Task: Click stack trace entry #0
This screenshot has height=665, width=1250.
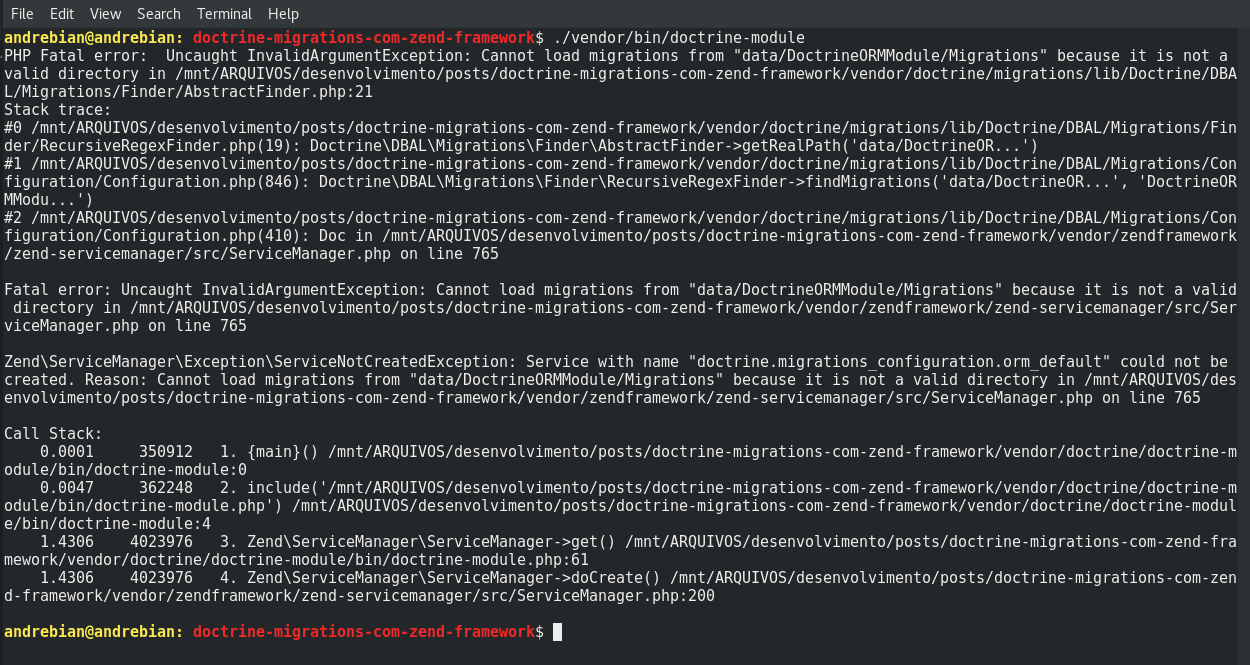Action: 620,137
